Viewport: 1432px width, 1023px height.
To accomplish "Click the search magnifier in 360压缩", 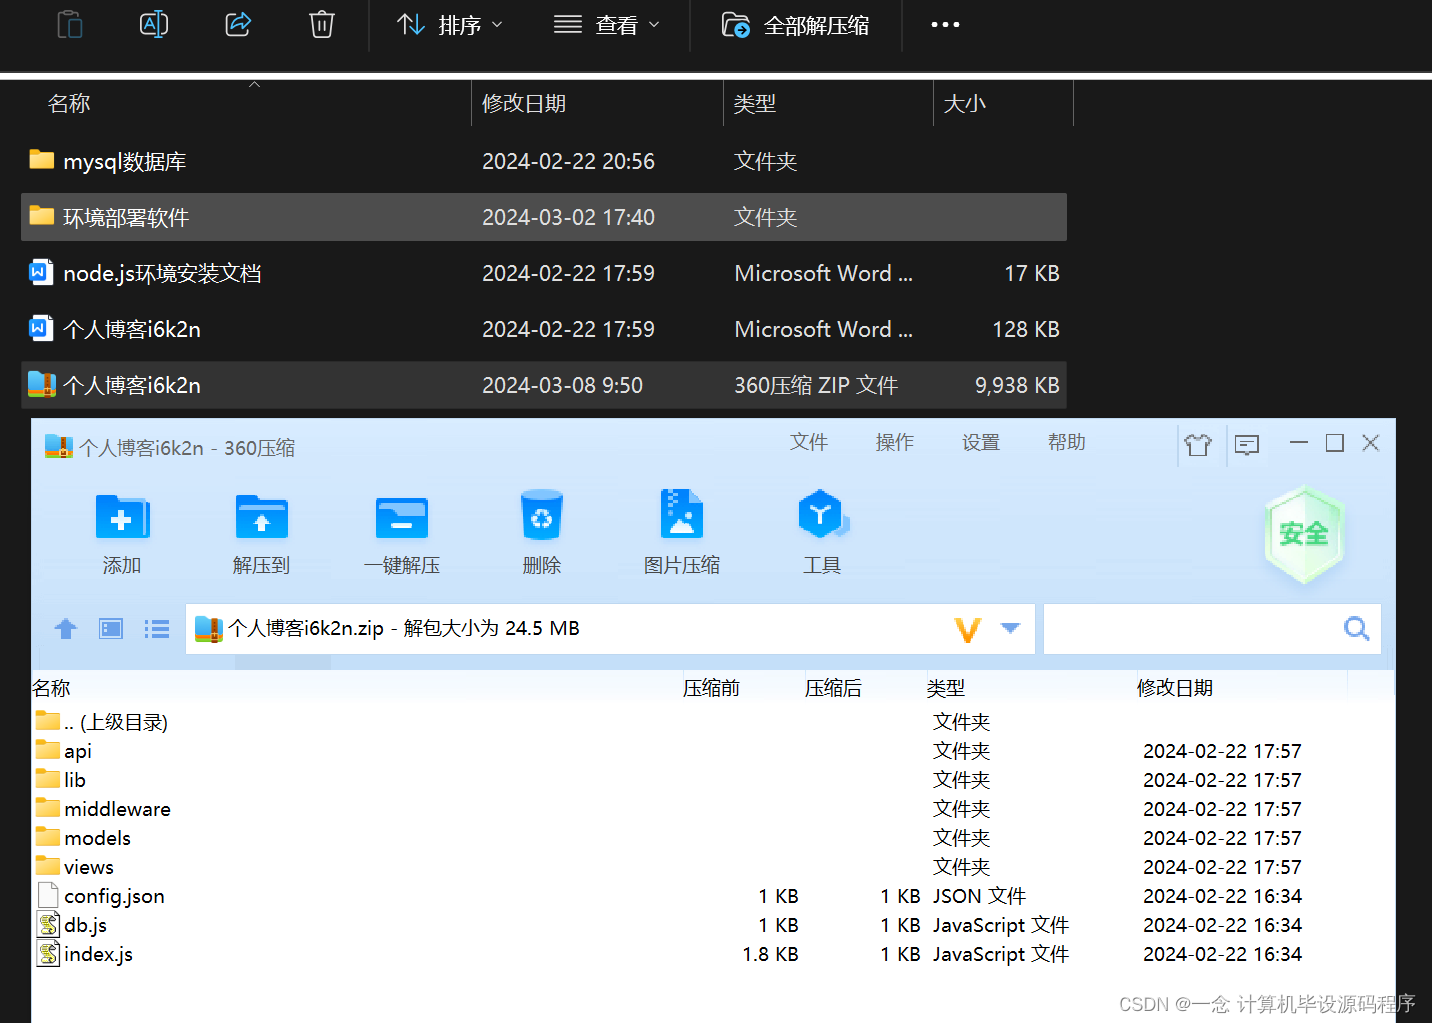I will point(1356,628).
